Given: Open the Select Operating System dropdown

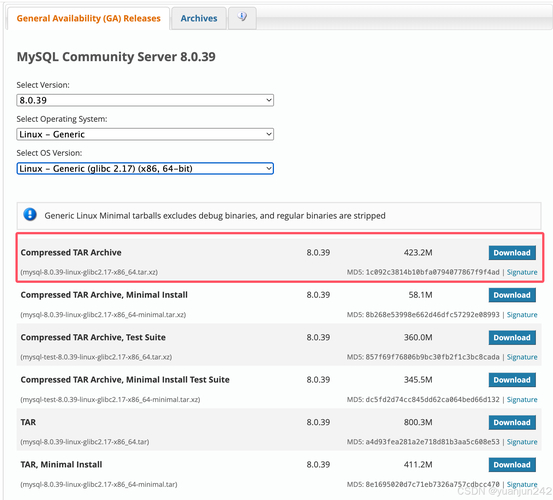Looking at the screenshot, I should click(145, 134).
